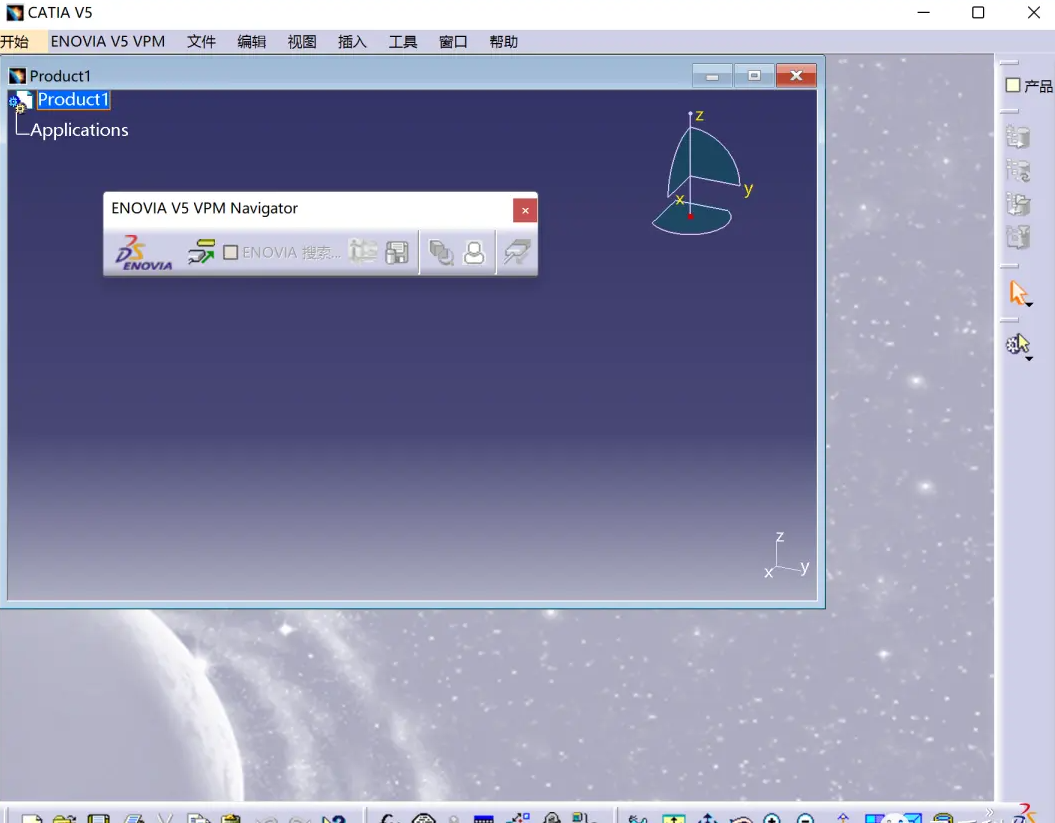
Task: Open the 文件 menu
Action: click(x=201, y=41)
